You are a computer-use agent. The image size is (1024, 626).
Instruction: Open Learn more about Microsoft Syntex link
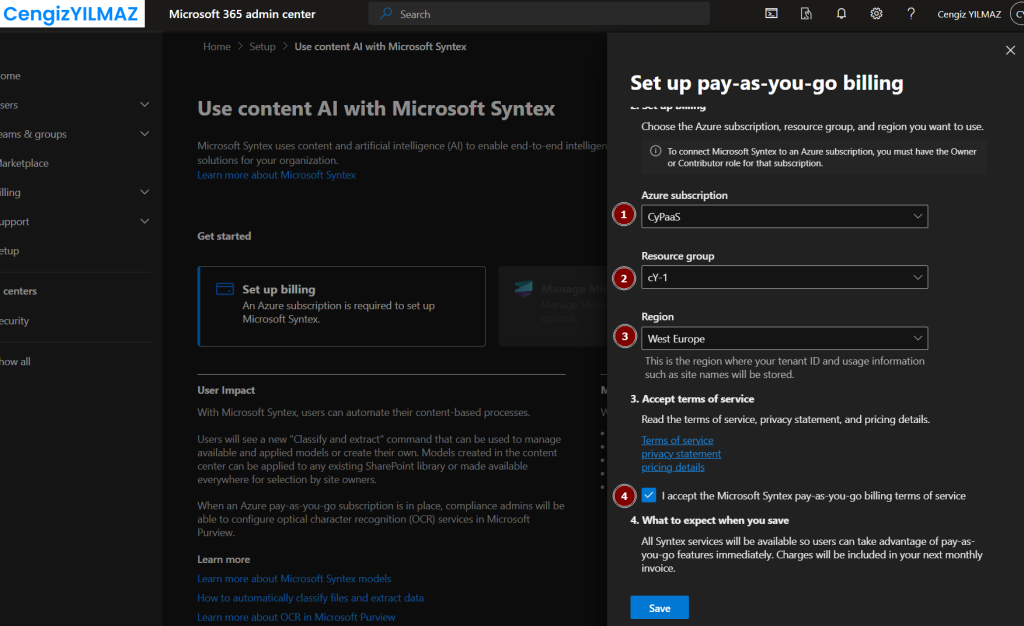click(276, 175)
